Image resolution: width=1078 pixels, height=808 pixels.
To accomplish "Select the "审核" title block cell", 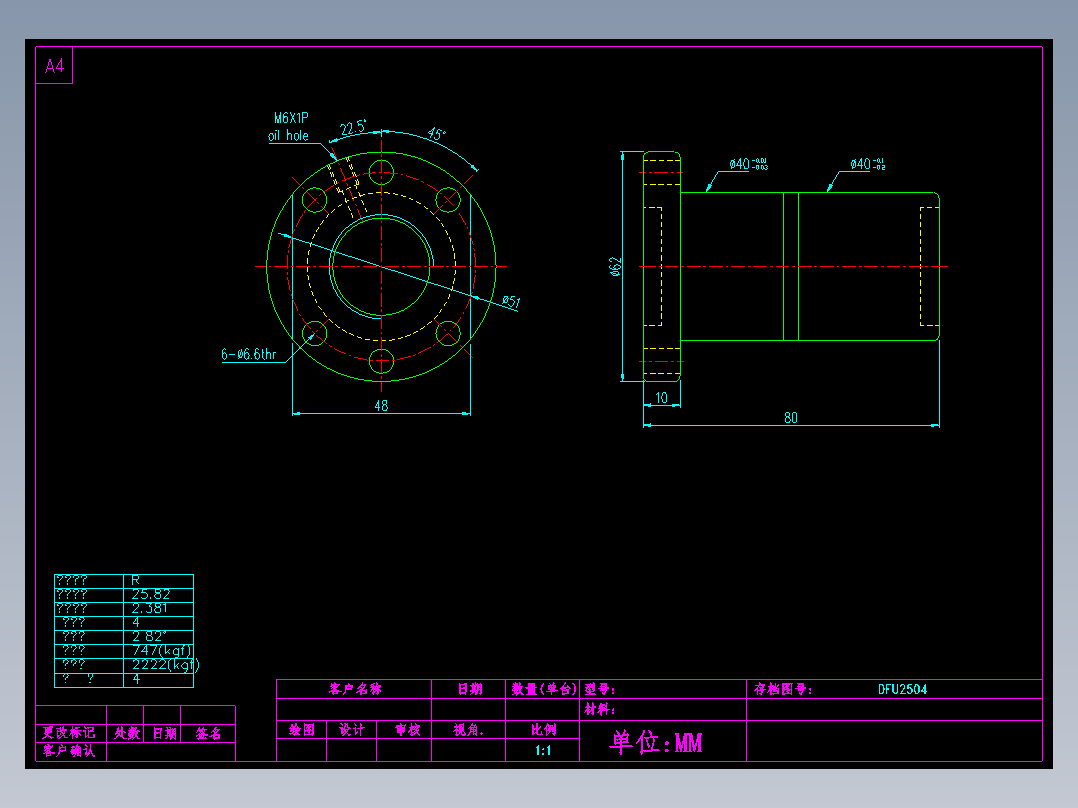I will (408, 730).
